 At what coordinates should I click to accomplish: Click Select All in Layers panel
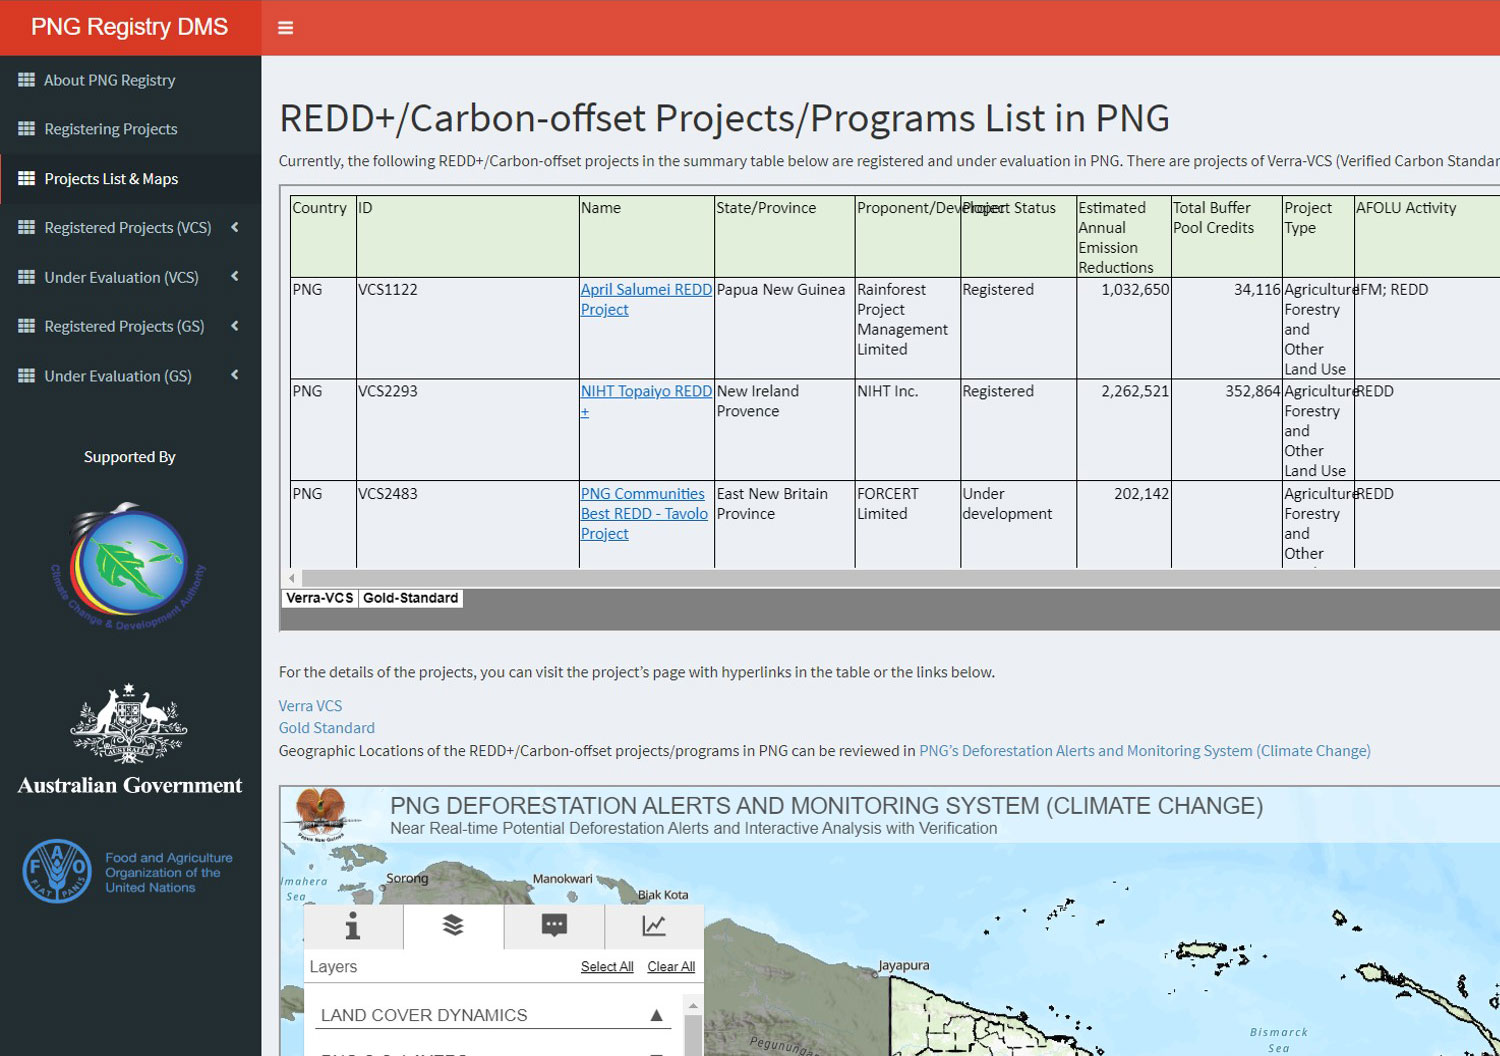tap(607, 967)
